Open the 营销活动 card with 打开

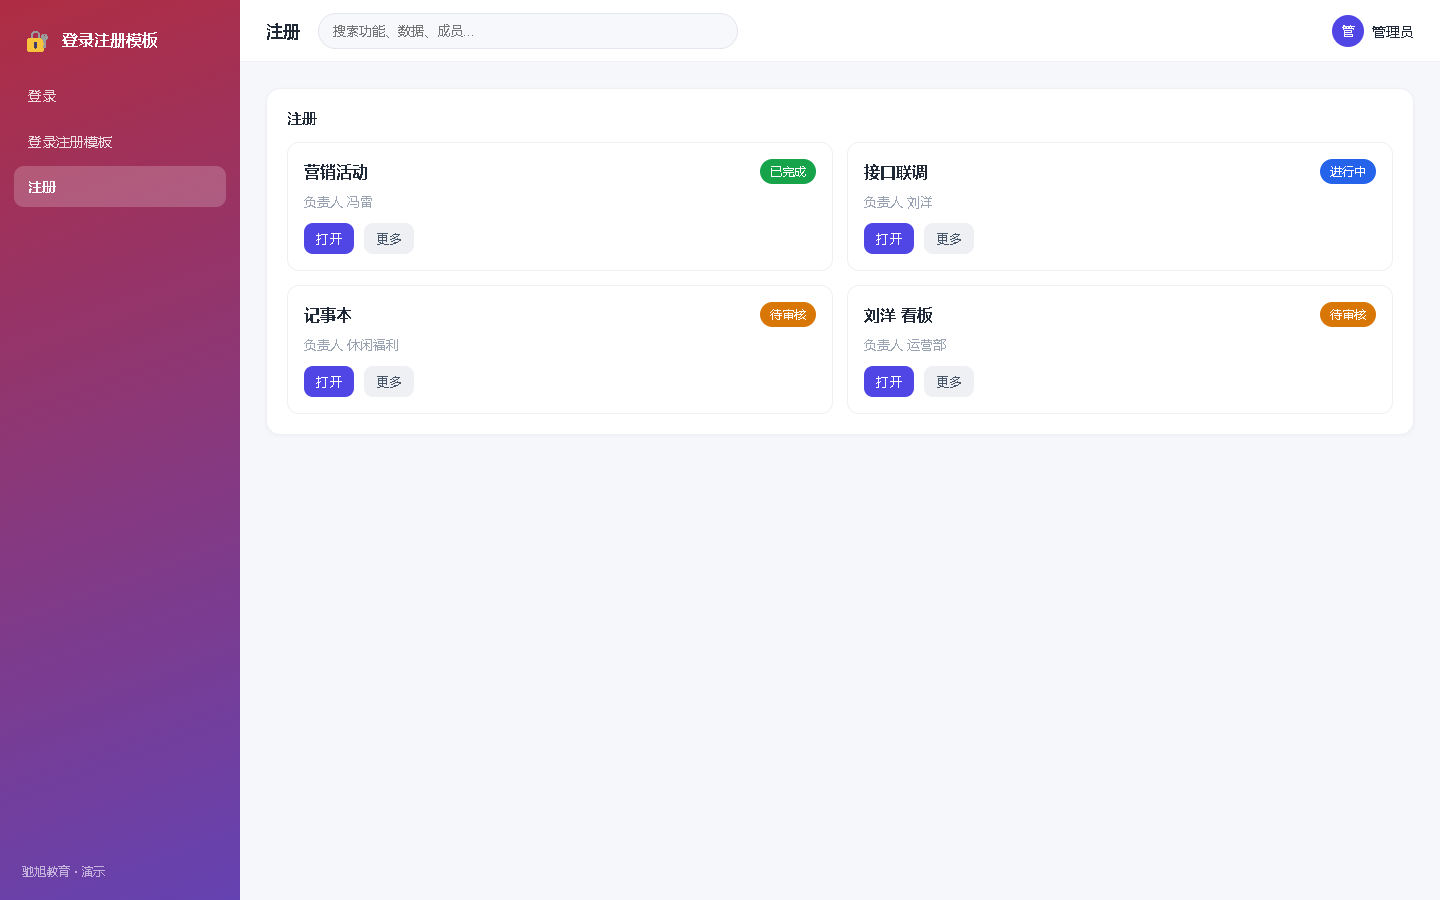pos(329,239)
